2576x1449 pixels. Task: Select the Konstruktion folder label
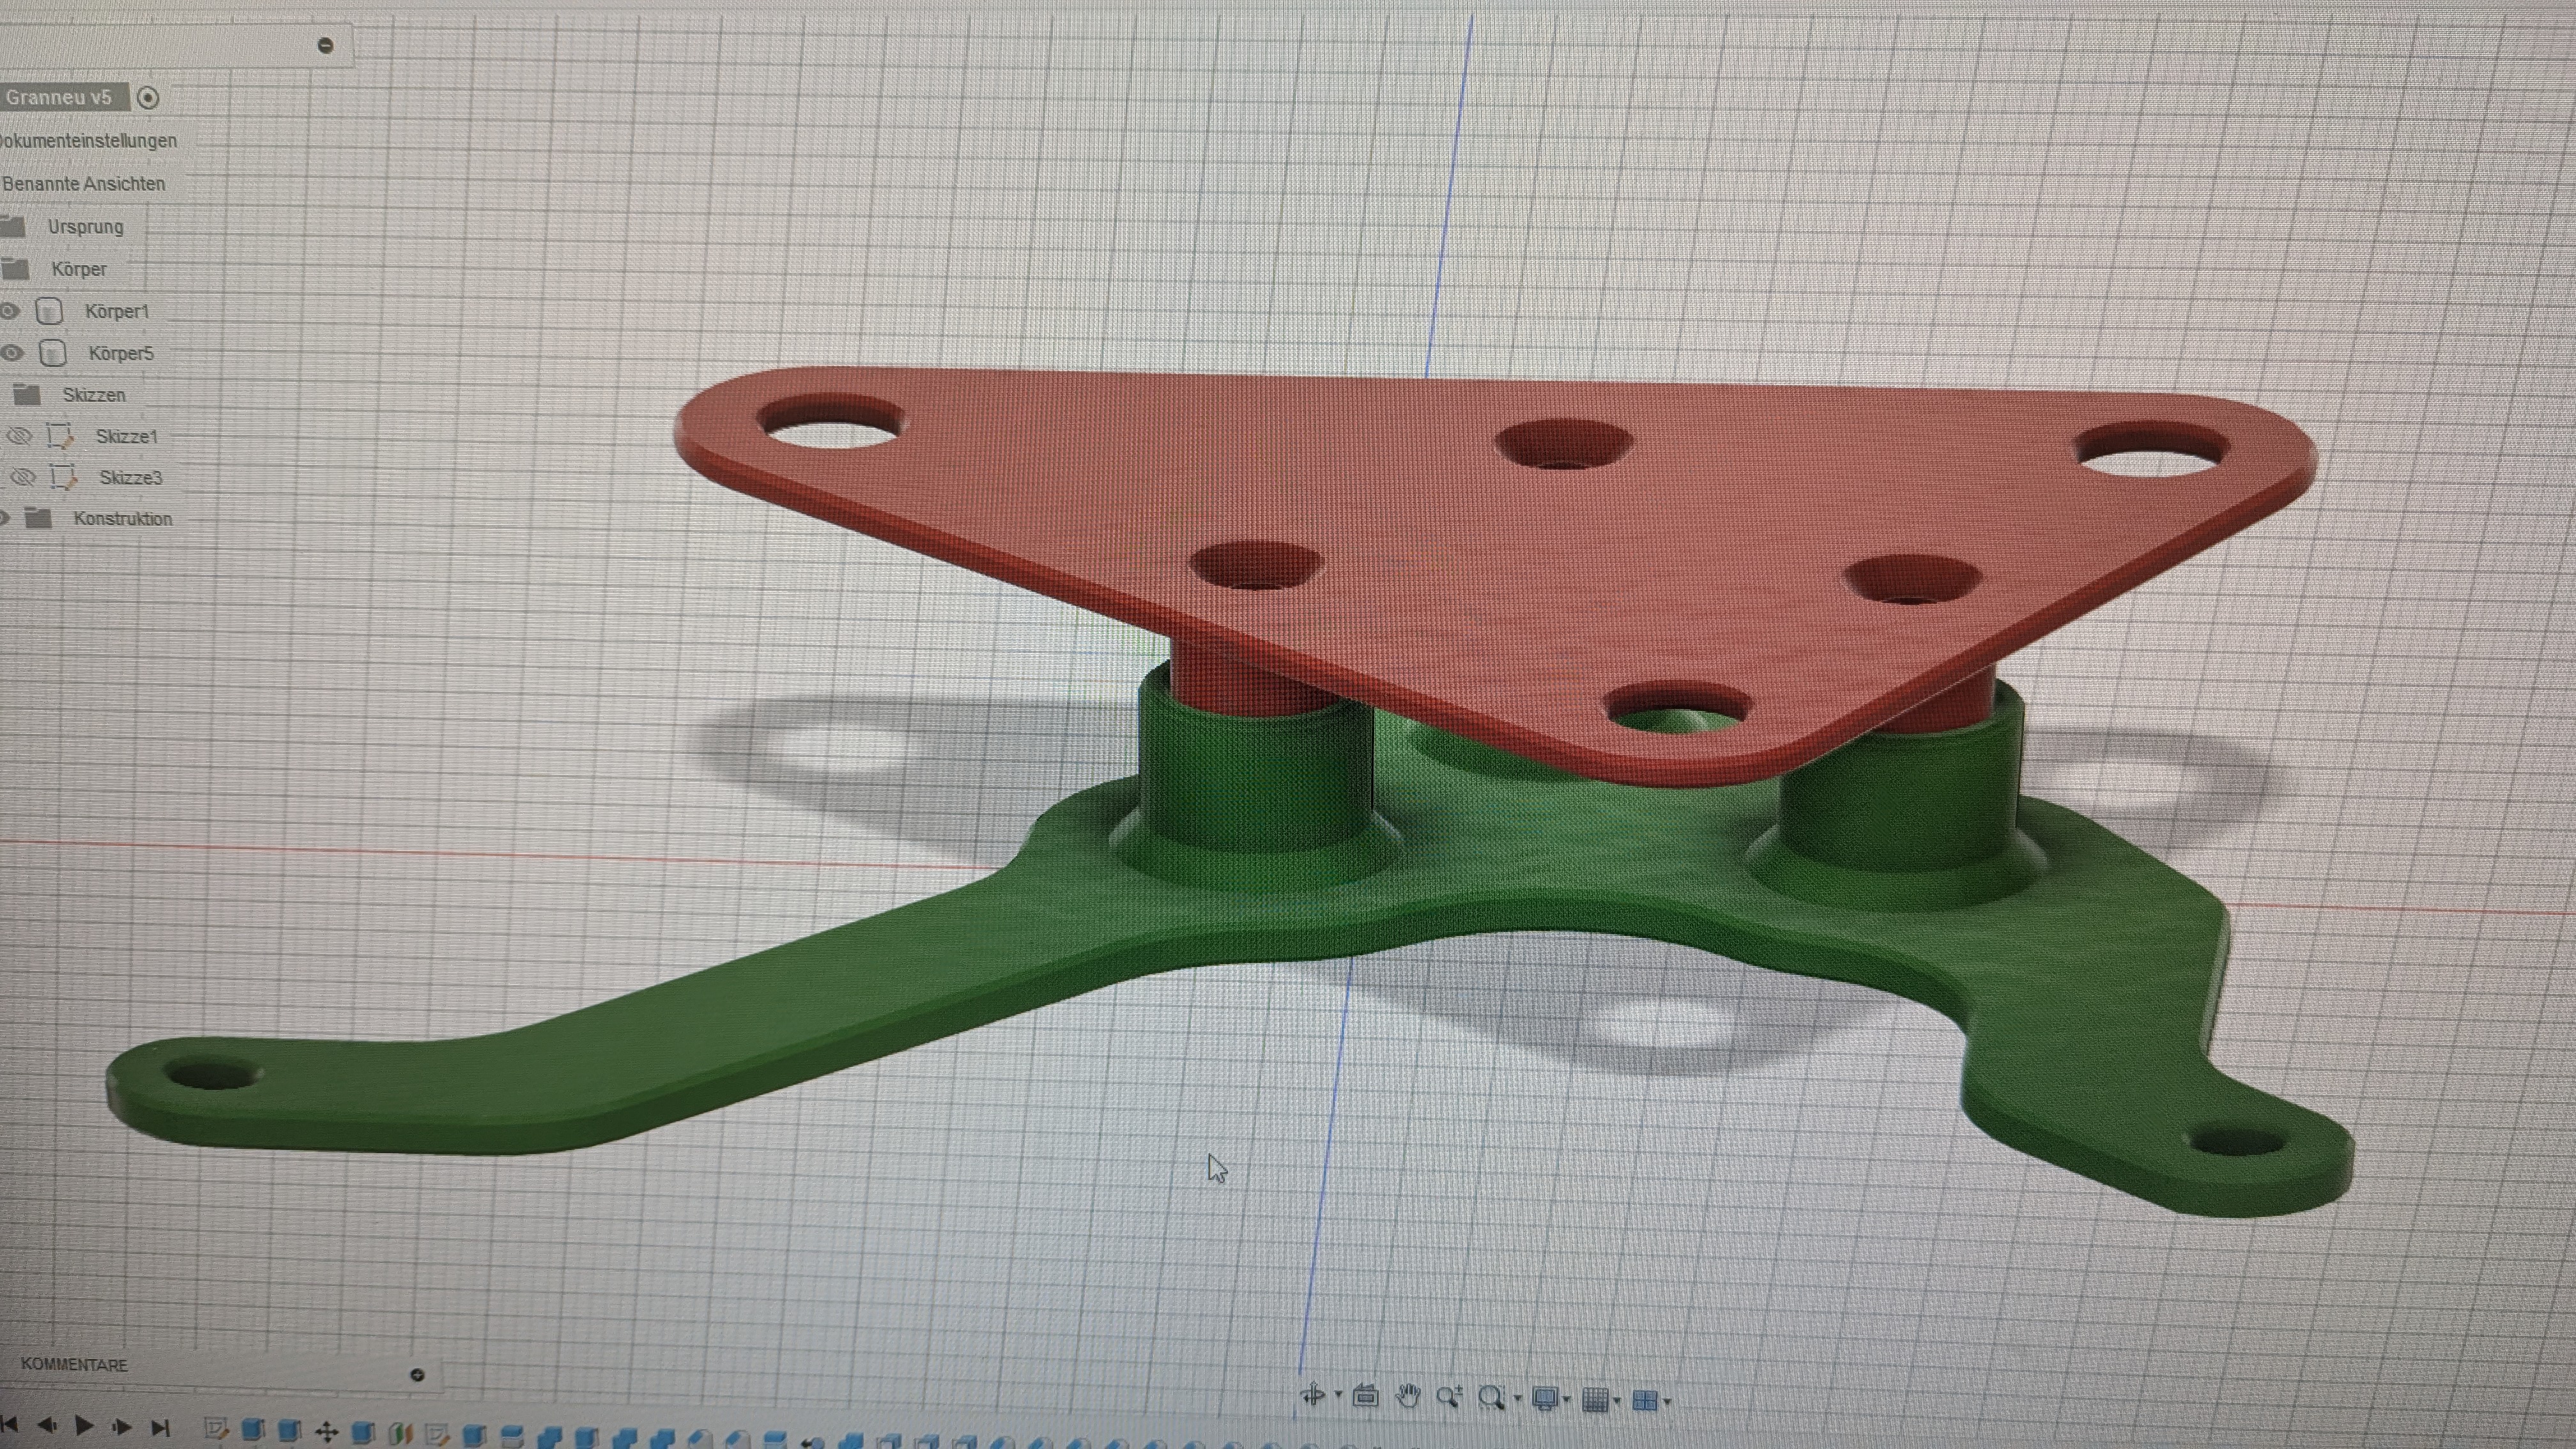123,519
